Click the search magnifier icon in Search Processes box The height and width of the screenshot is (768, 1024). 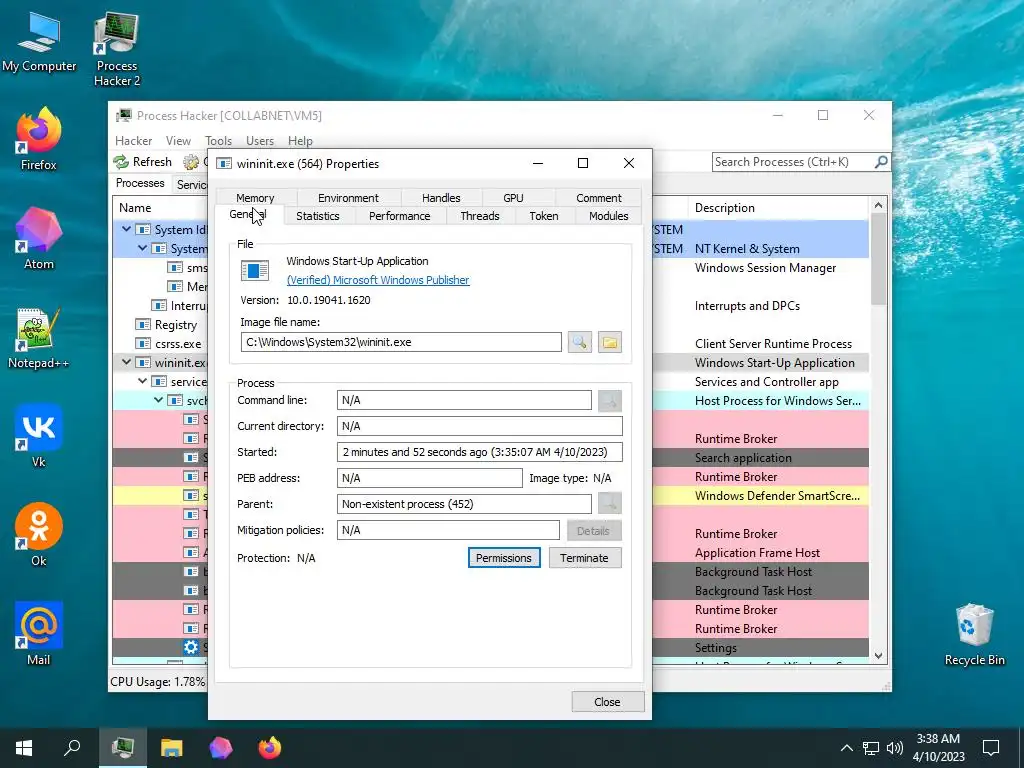pos(881,161)
